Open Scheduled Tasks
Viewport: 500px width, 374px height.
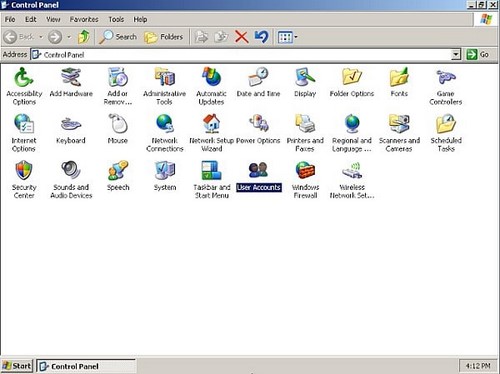446,133
